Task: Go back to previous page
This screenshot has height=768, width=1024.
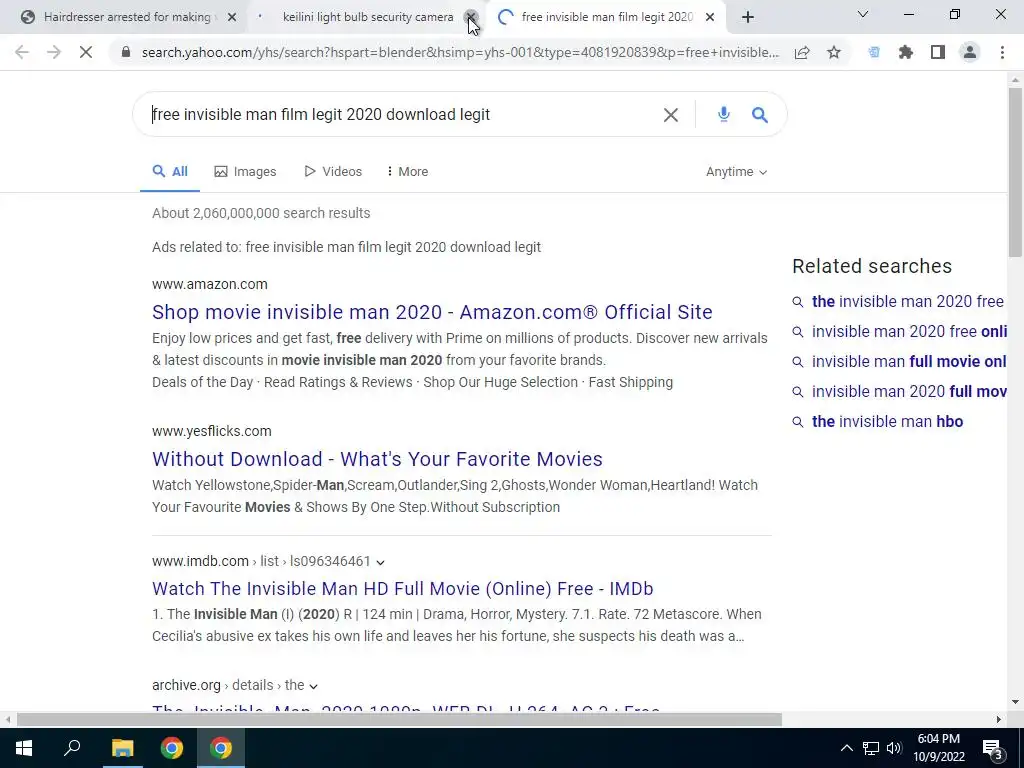Action: click(22, 52)
